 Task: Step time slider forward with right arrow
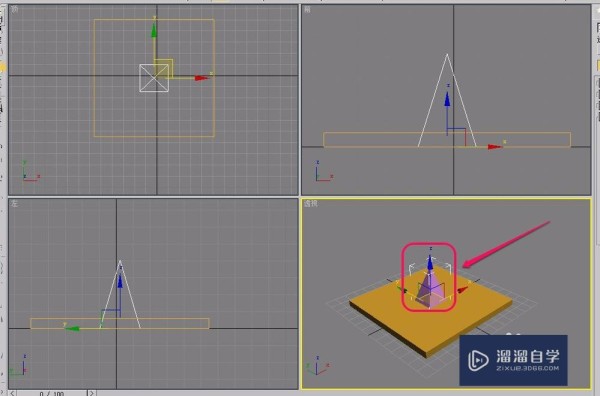point(91,393)
